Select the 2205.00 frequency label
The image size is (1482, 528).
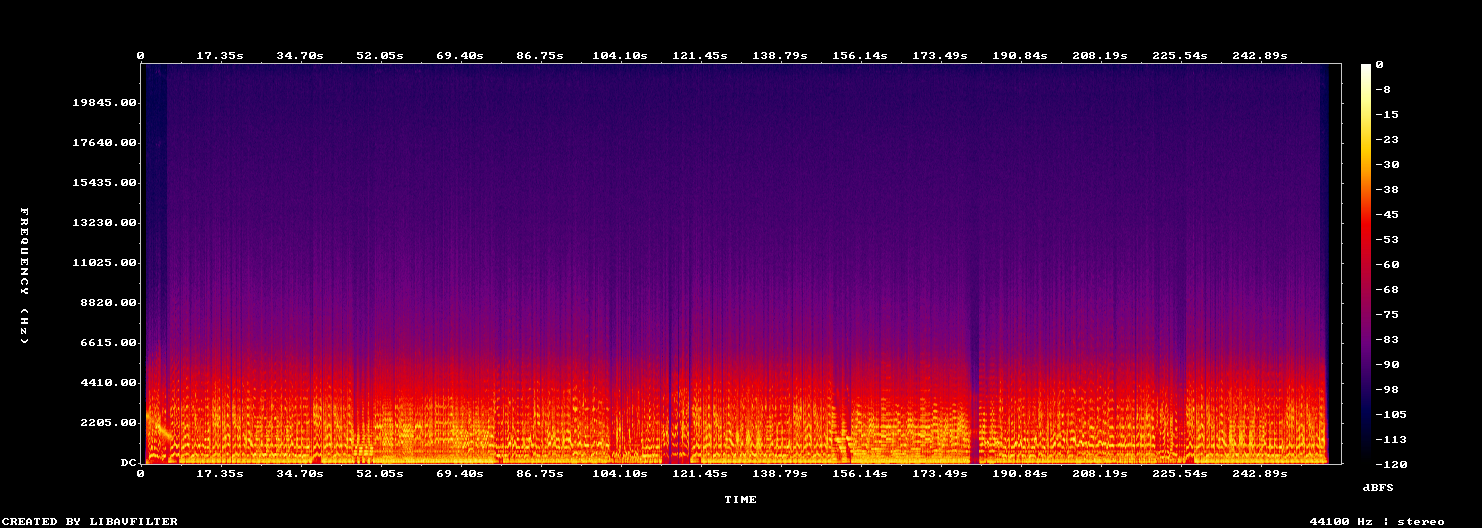[x=108, y=423]
